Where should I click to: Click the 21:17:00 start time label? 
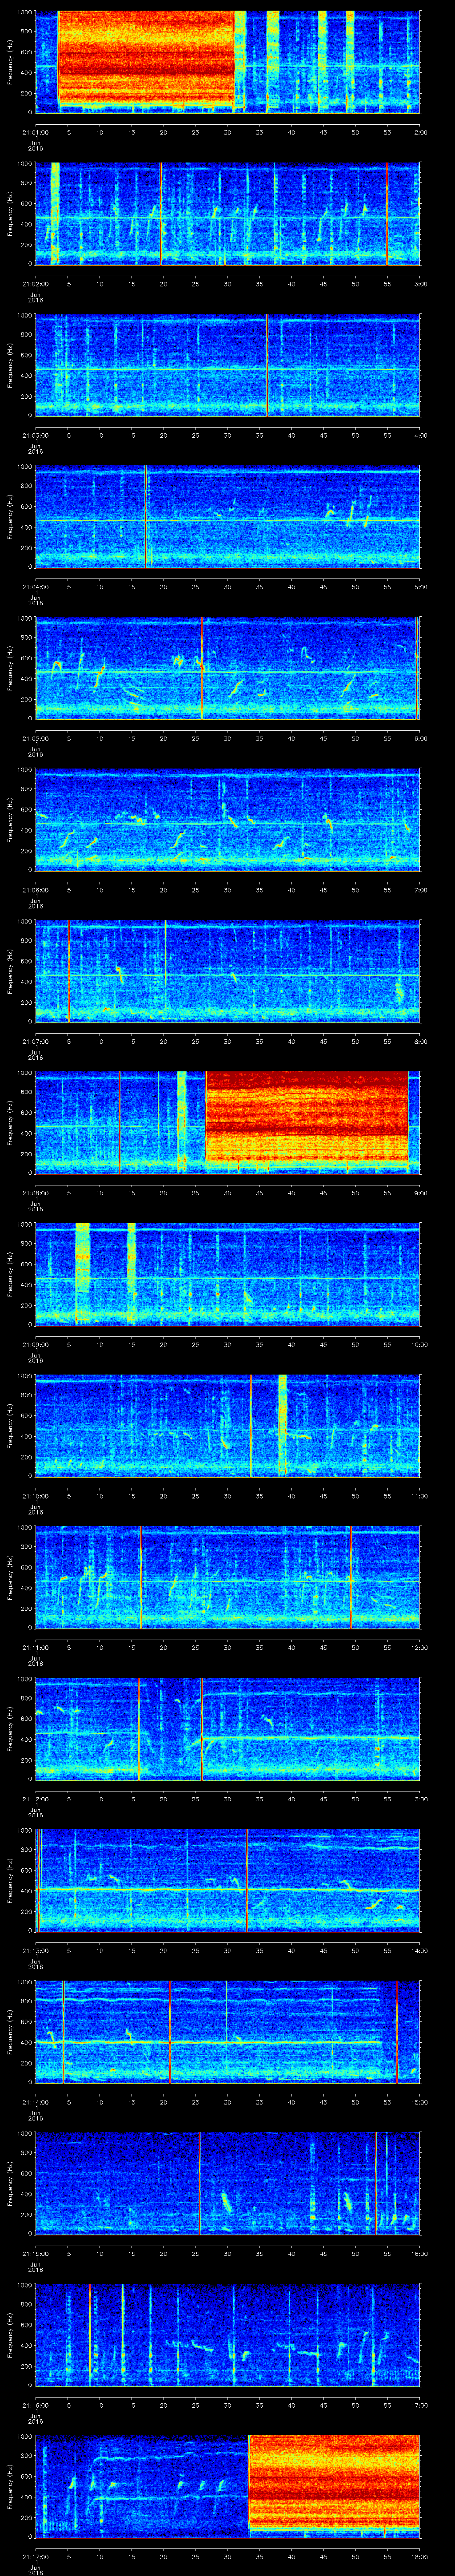coord(35,2557)
